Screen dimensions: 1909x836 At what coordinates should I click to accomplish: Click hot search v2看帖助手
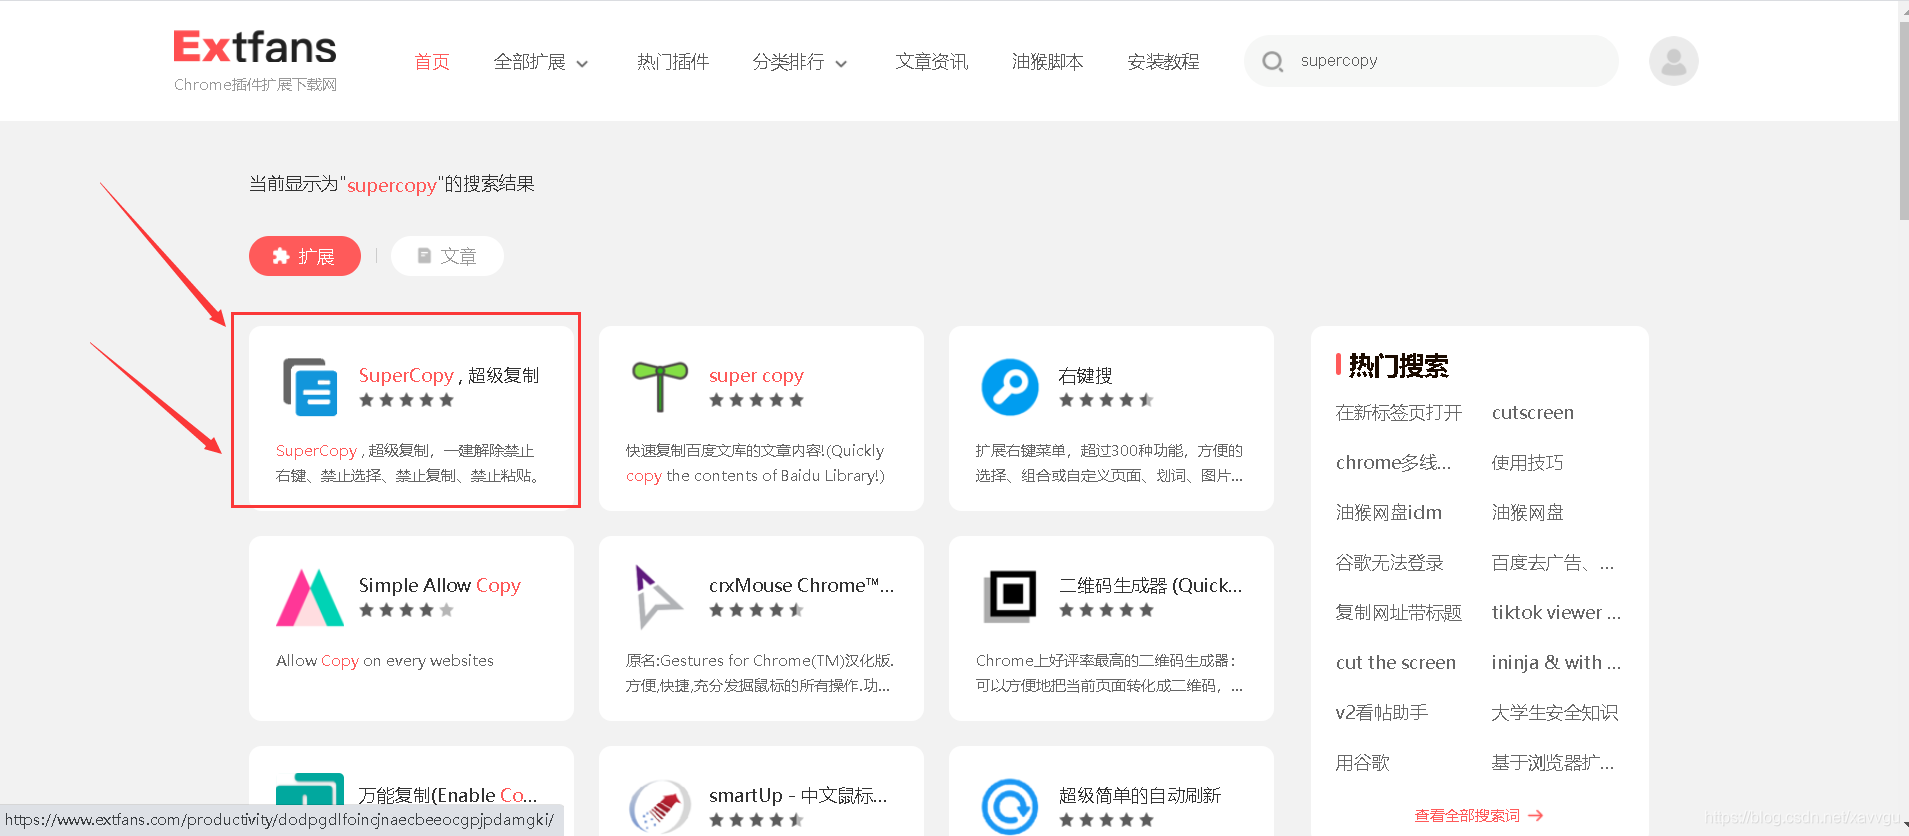click(1382, 713)
